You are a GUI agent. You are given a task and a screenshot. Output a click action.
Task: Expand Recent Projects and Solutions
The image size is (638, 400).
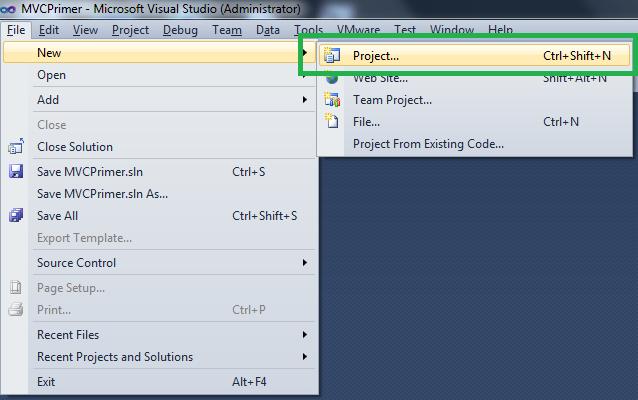(x=305, y=357)
